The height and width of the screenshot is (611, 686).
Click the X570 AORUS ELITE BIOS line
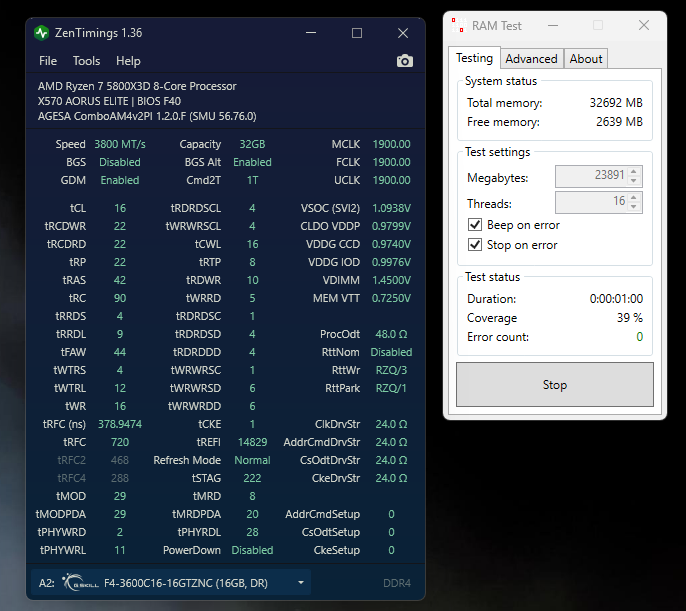(x=109, y=101)
